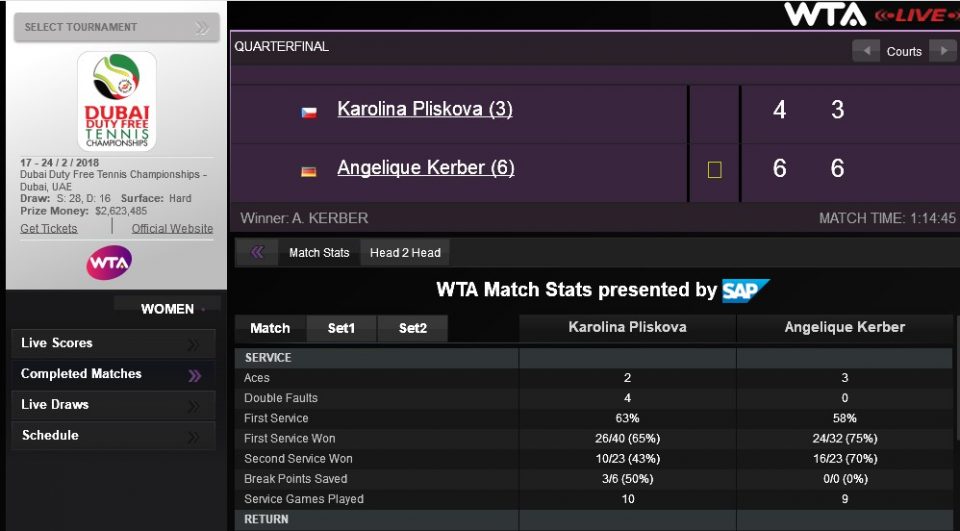The height and width of the screenshot is (531, 960).
Task: Click the SAP sponsor logo
Action: click(746, 290)
